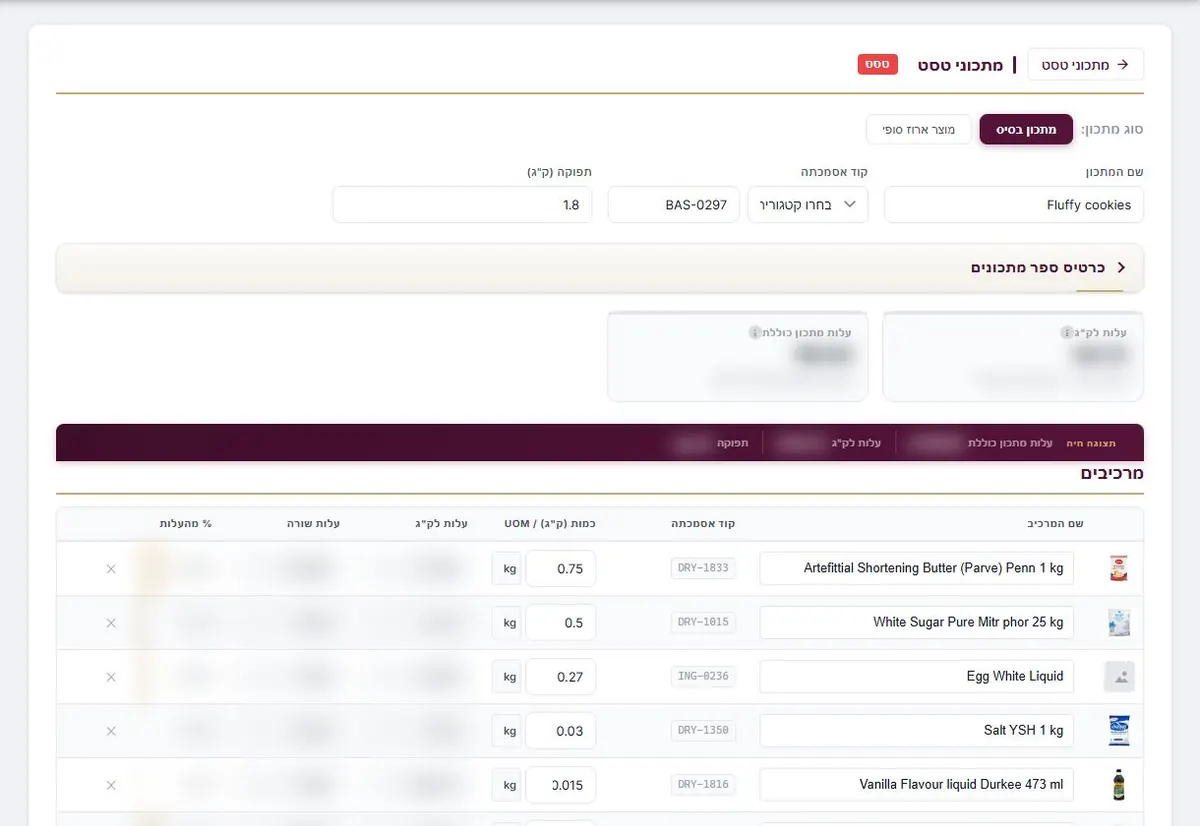Edit the recipe name field Fluffy cookies
The height and width of the screenshot is (826, 1200).
click(x=1014, y=205)
